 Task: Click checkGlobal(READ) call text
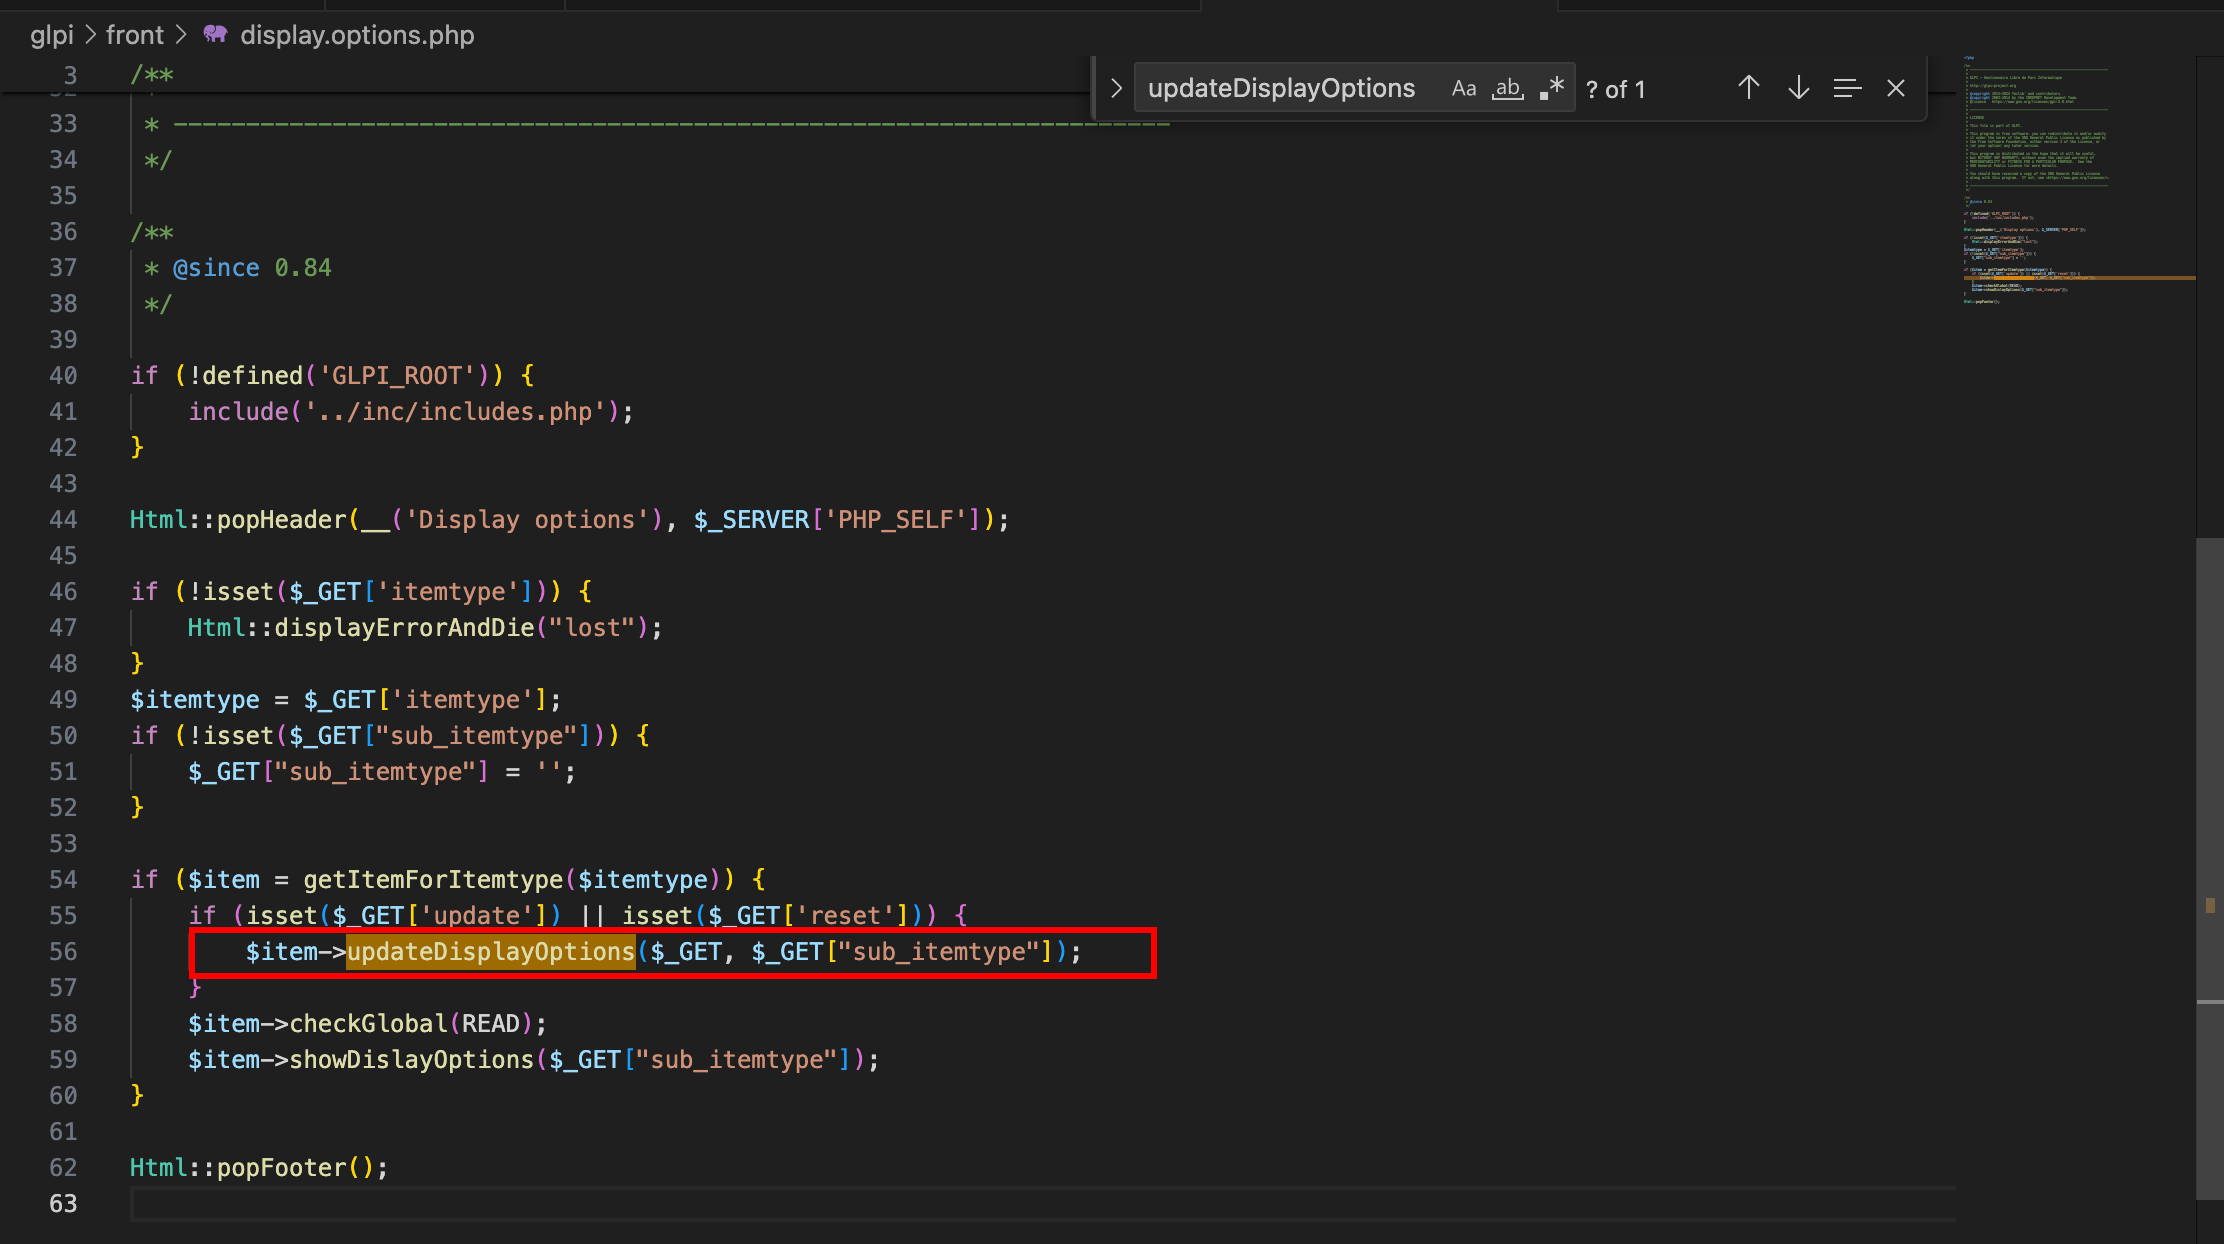[x=417, y=1024]
